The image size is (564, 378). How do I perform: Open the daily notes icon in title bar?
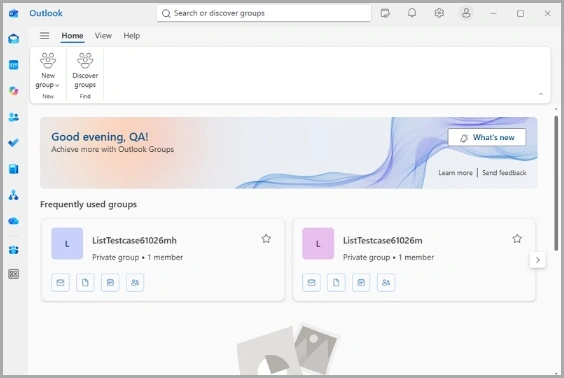(x=385, y=13)
